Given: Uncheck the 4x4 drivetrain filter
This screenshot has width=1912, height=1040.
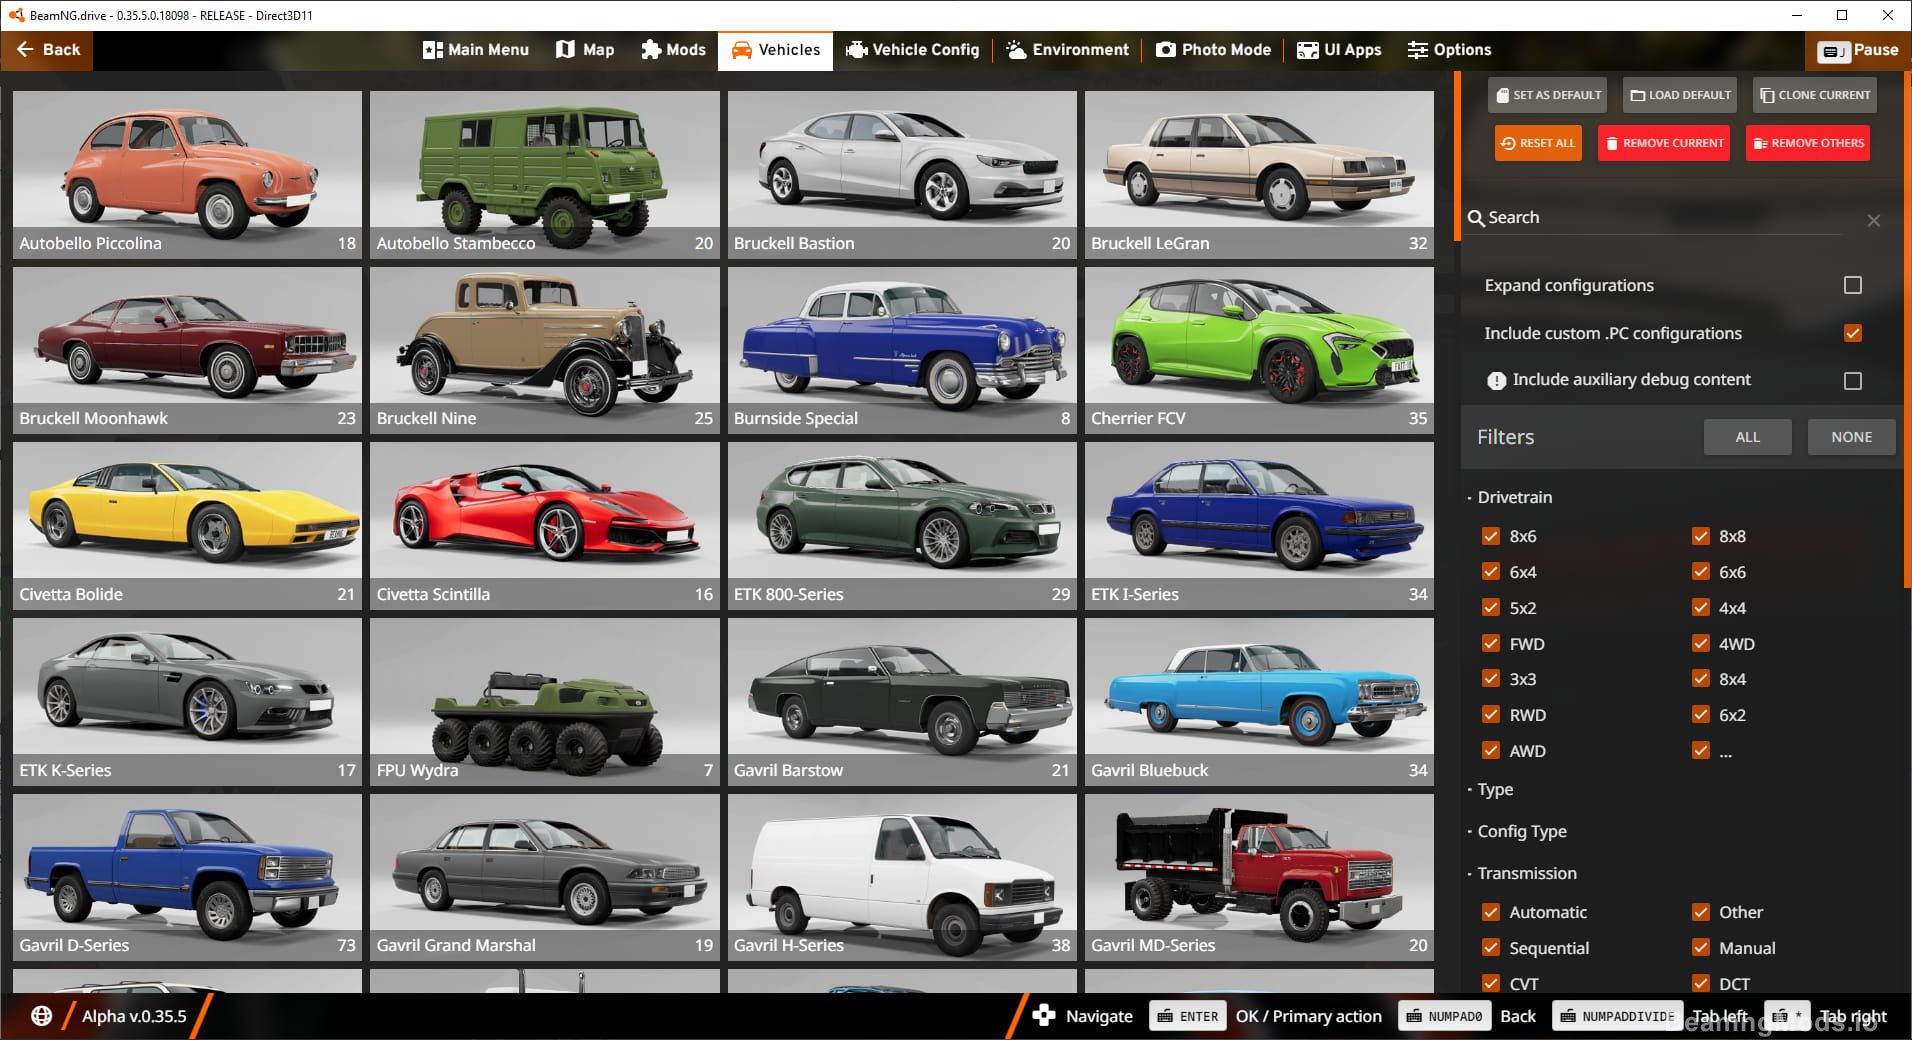Looking at the screenshot, I should [x=1701, y=608].
